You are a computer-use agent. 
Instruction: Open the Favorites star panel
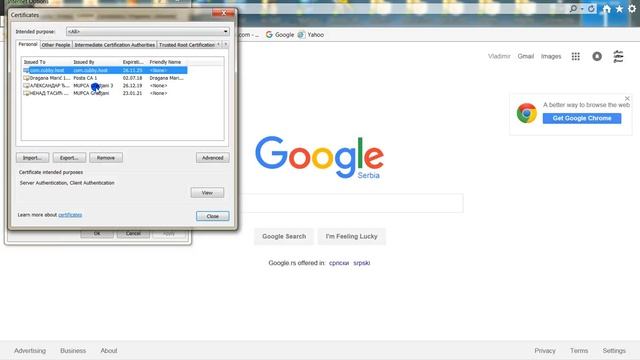pyautogui.click(x=619, y=9)
